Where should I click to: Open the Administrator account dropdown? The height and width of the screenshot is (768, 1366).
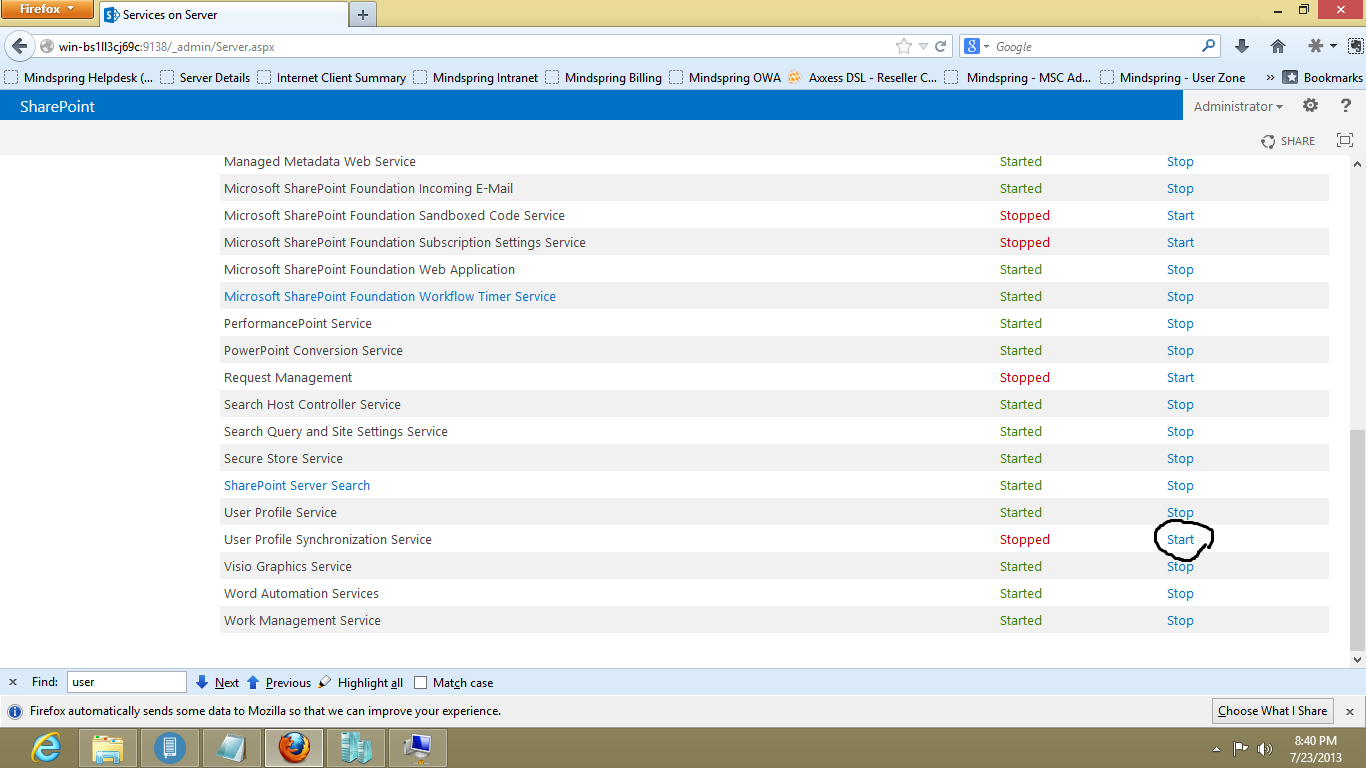pos(1238,106)
